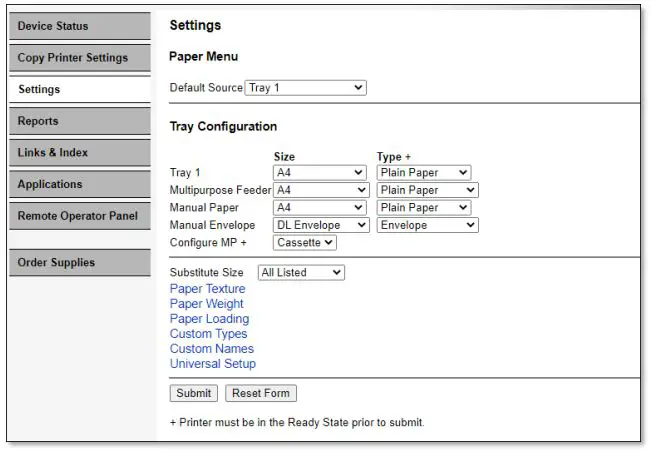Go to Custom Types link

208,334
